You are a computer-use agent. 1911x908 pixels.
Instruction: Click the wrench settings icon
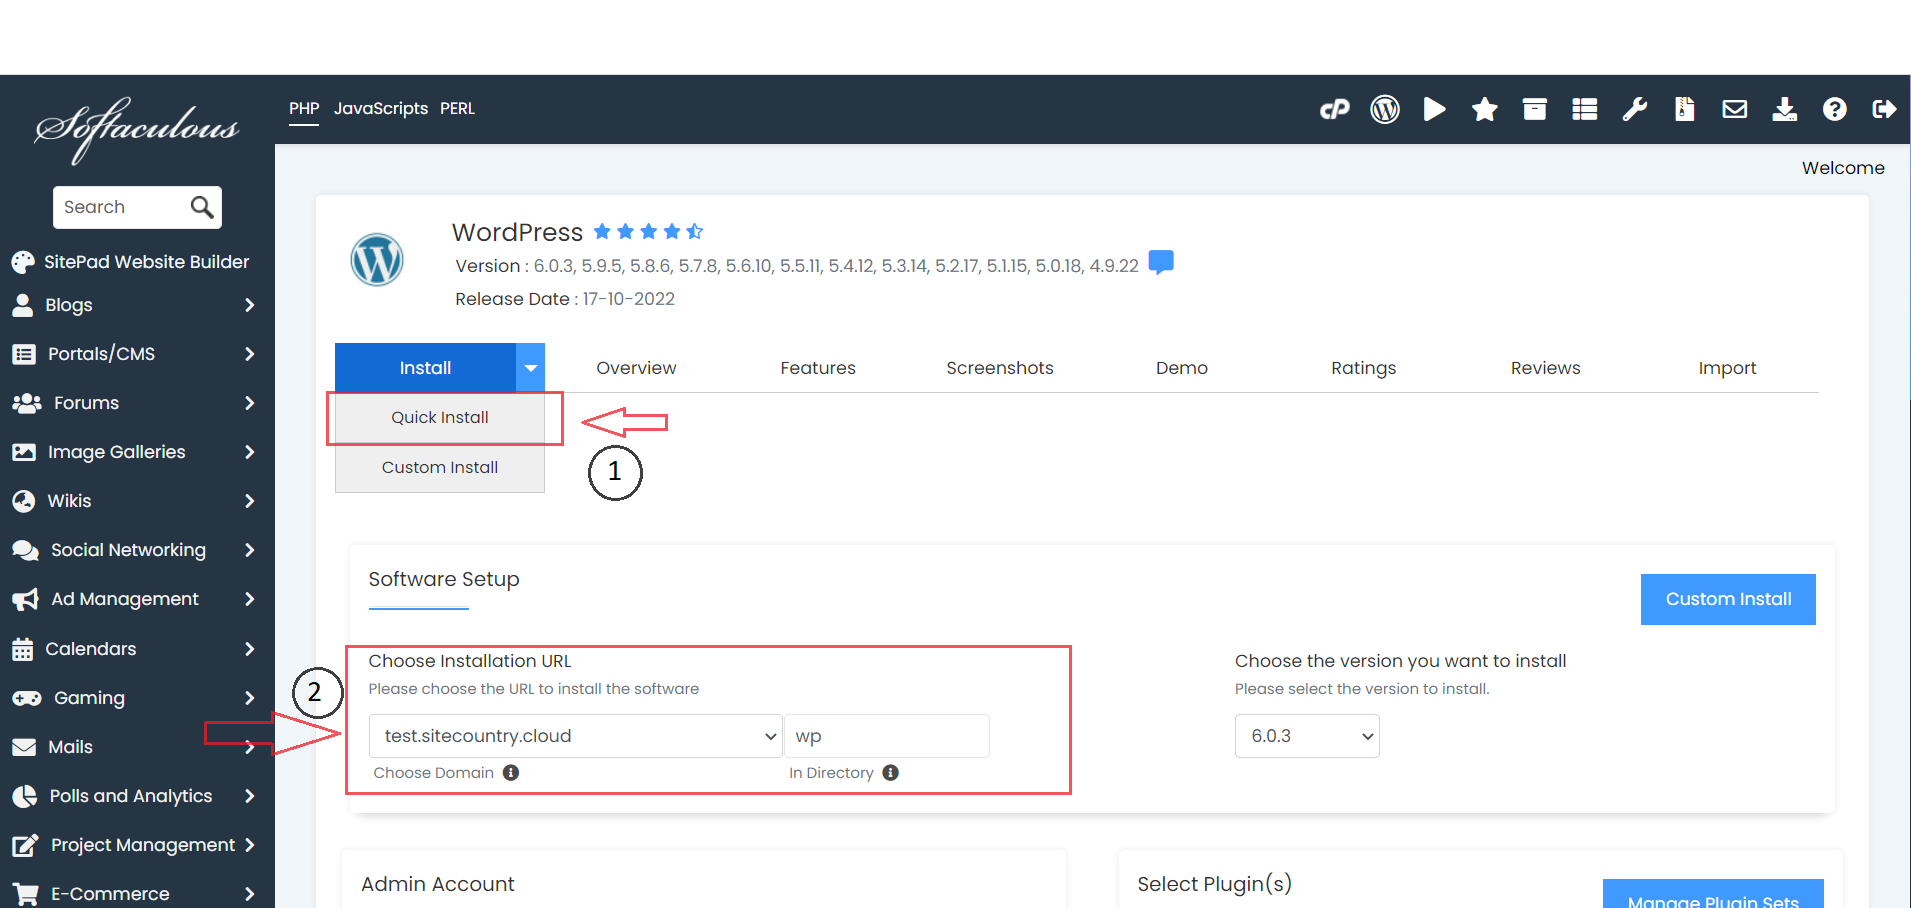coord(1635,109)
